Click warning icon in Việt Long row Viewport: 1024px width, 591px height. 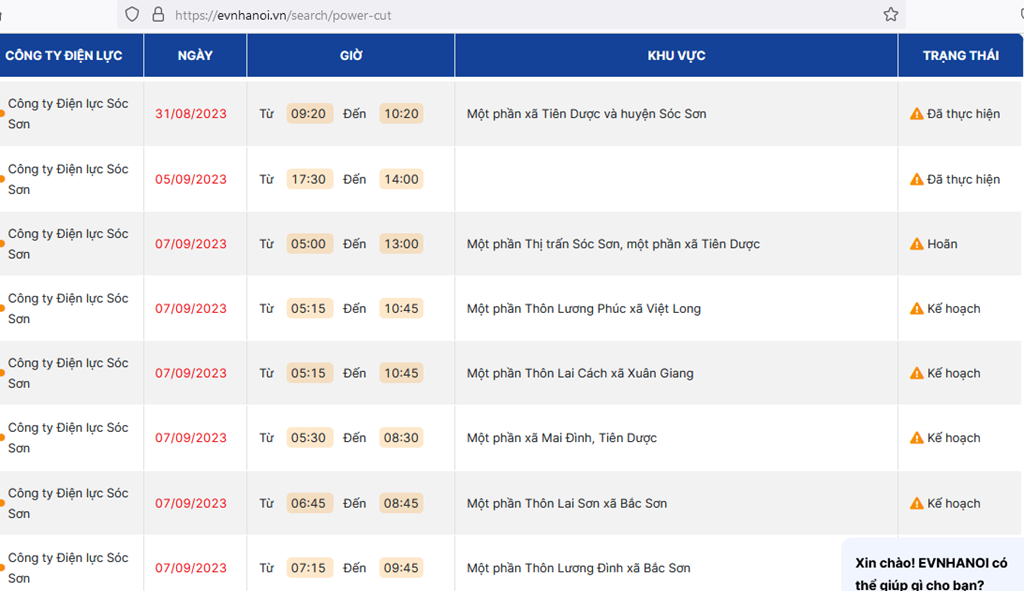pyautogui.click(x=916, y=309)
